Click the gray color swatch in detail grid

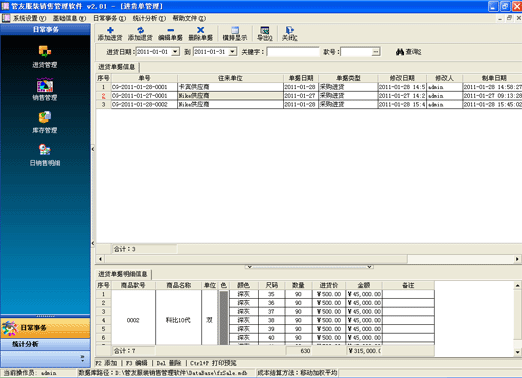point(224,318)
